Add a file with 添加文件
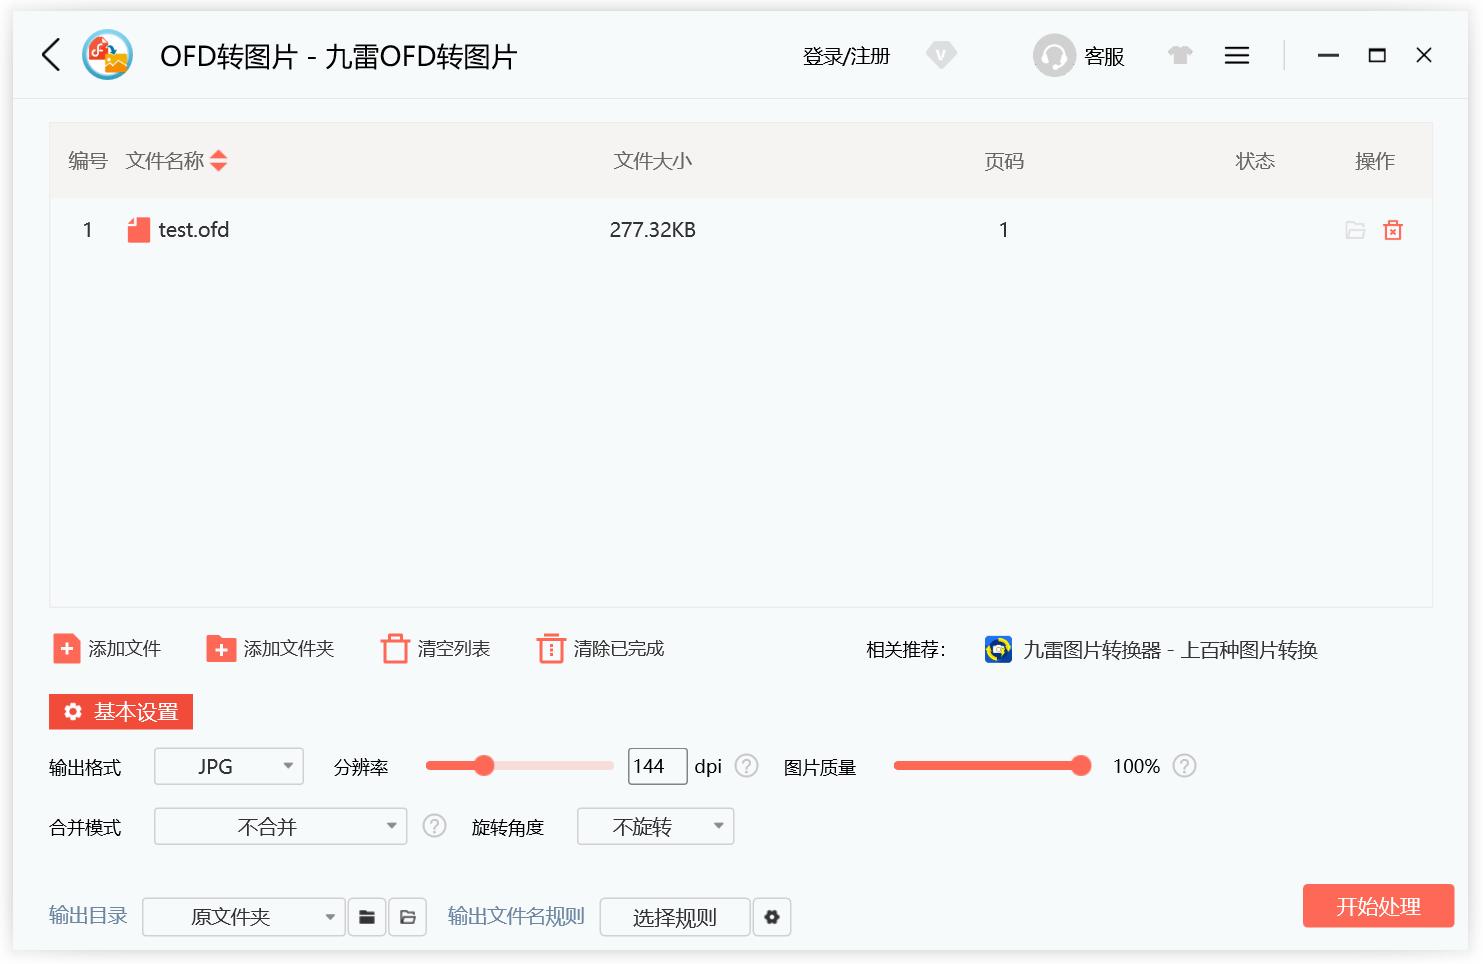This screenshot has width=1483, height=964. coord(107,649)
